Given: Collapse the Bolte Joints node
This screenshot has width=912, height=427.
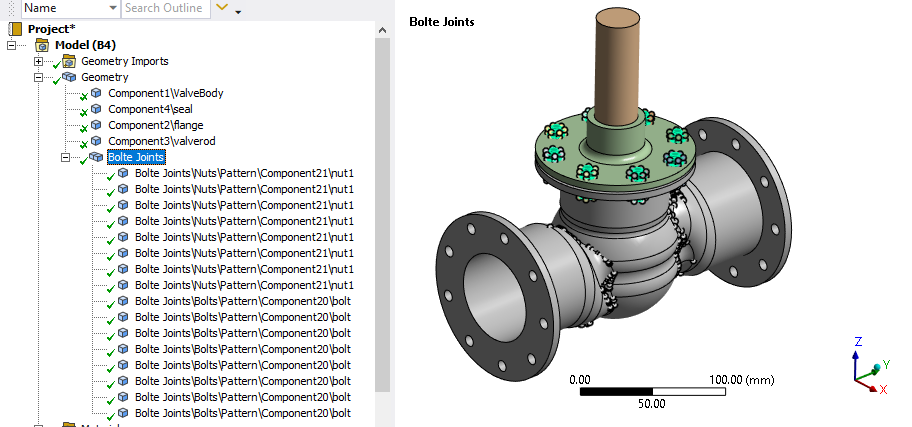Looking at the screenshot, I should (65, 157).
